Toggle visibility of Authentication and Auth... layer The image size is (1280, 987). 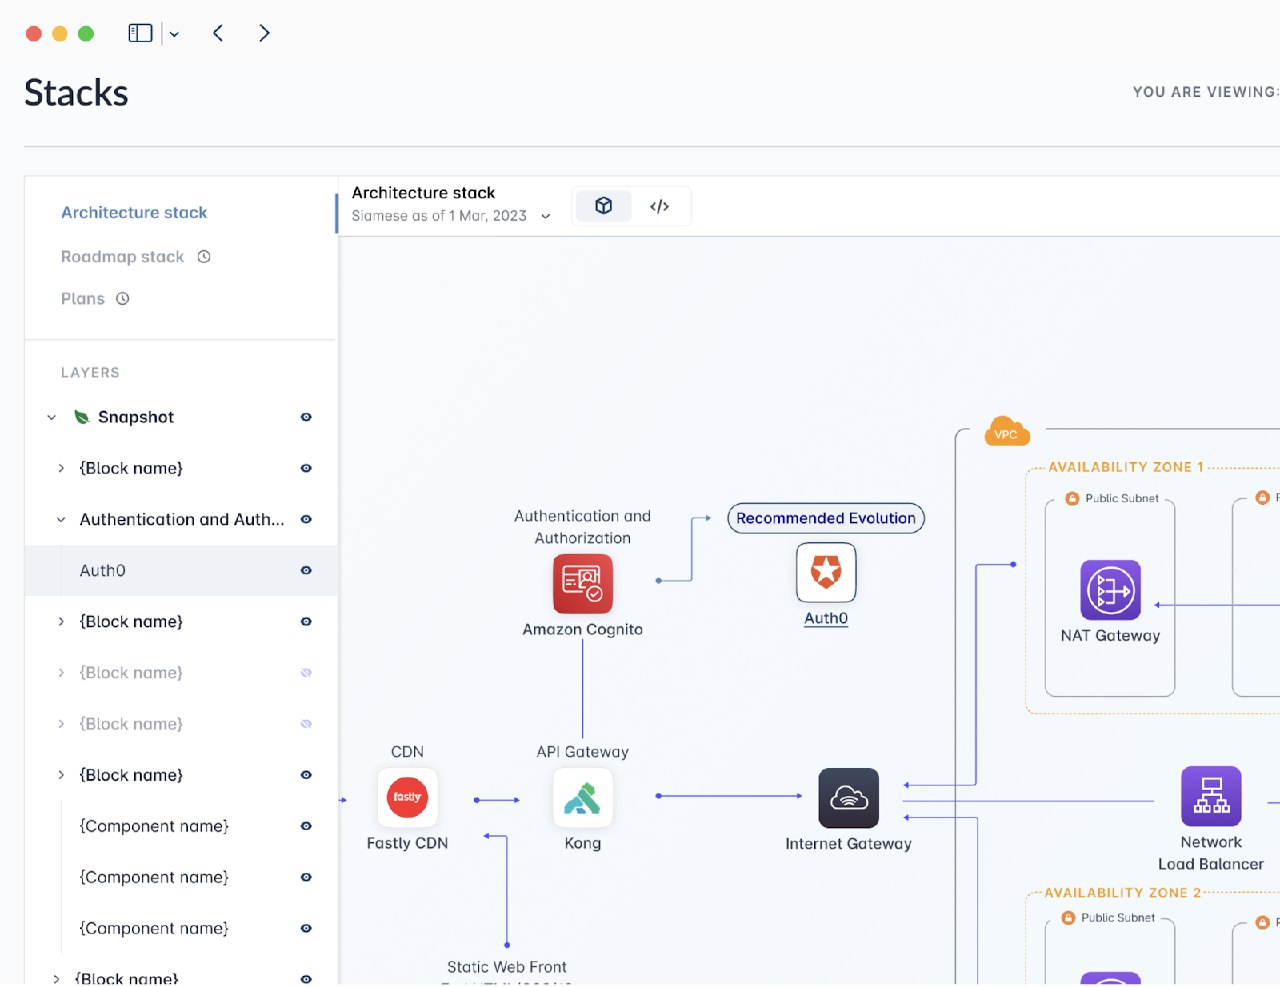tap(306, 519)
